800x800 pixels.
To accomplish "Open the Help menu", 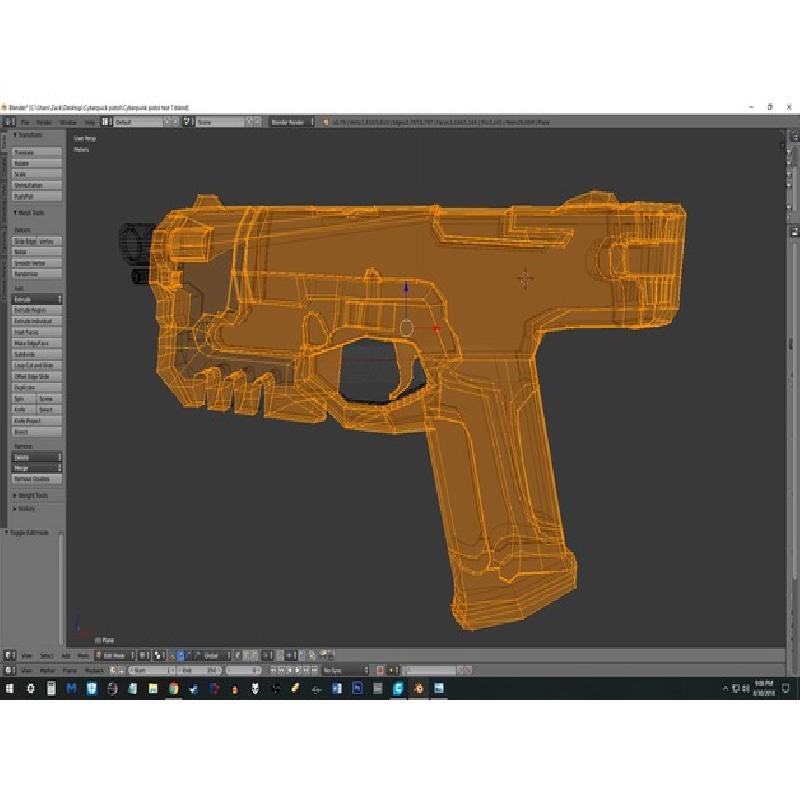I will click(x=90, y=122).
